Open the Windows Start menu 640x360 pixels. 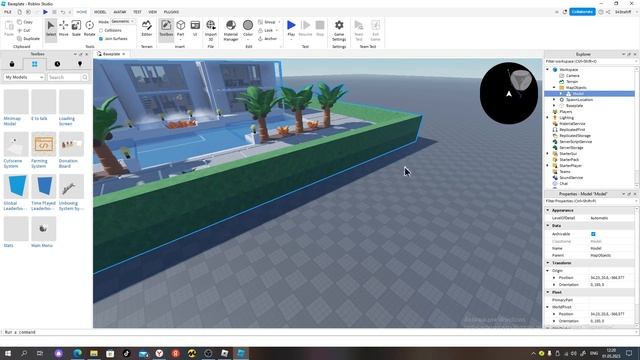[7, 353]
